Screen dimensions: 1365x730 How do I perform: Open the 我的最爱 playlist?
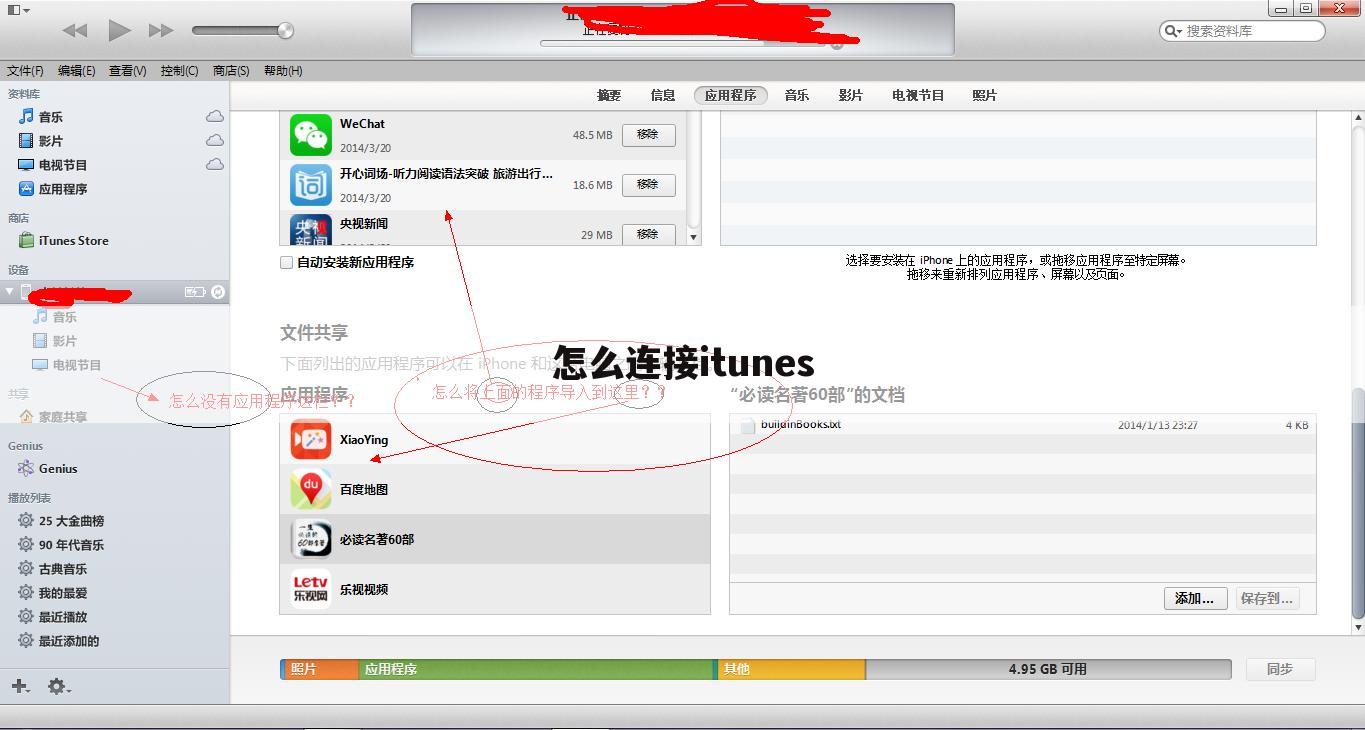click(x=62, y=593)
